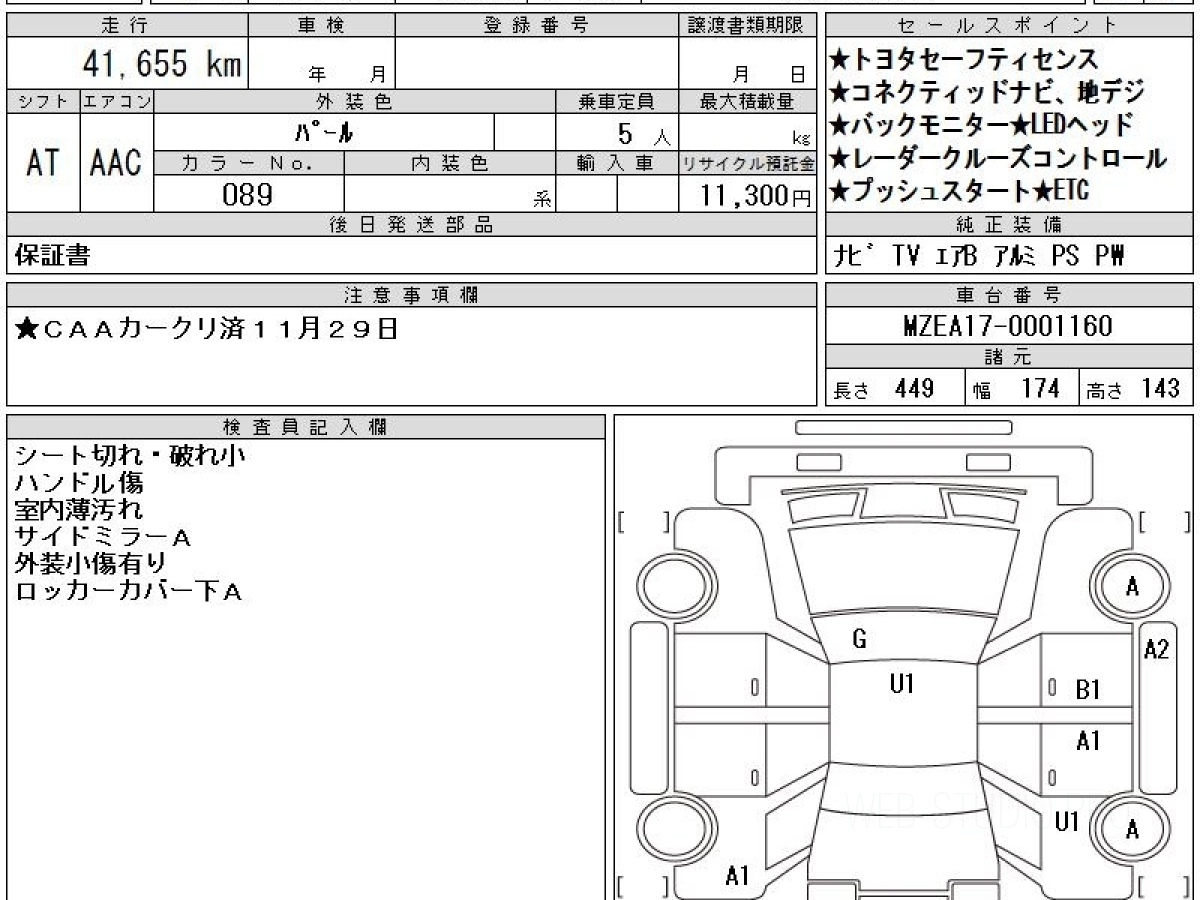
Task: Click the G mark on the windshield diagram
Action: [x=860, y=640]
